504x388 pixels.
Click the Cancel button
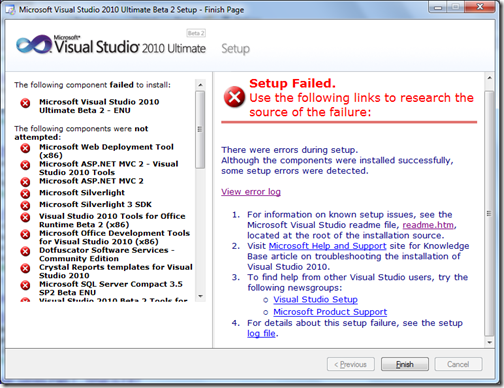pos(458,364)
